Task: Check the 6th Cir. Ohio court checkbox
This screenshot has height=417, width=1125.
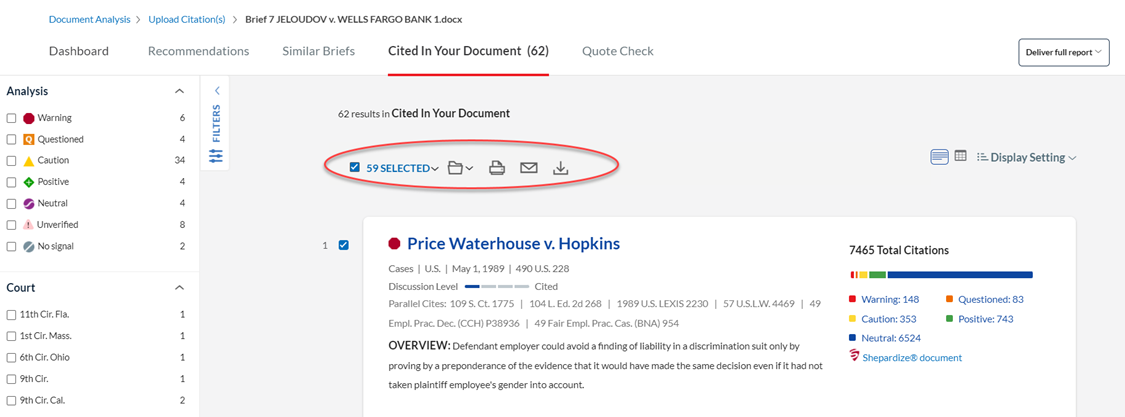Action: click(x=11, y=357)
